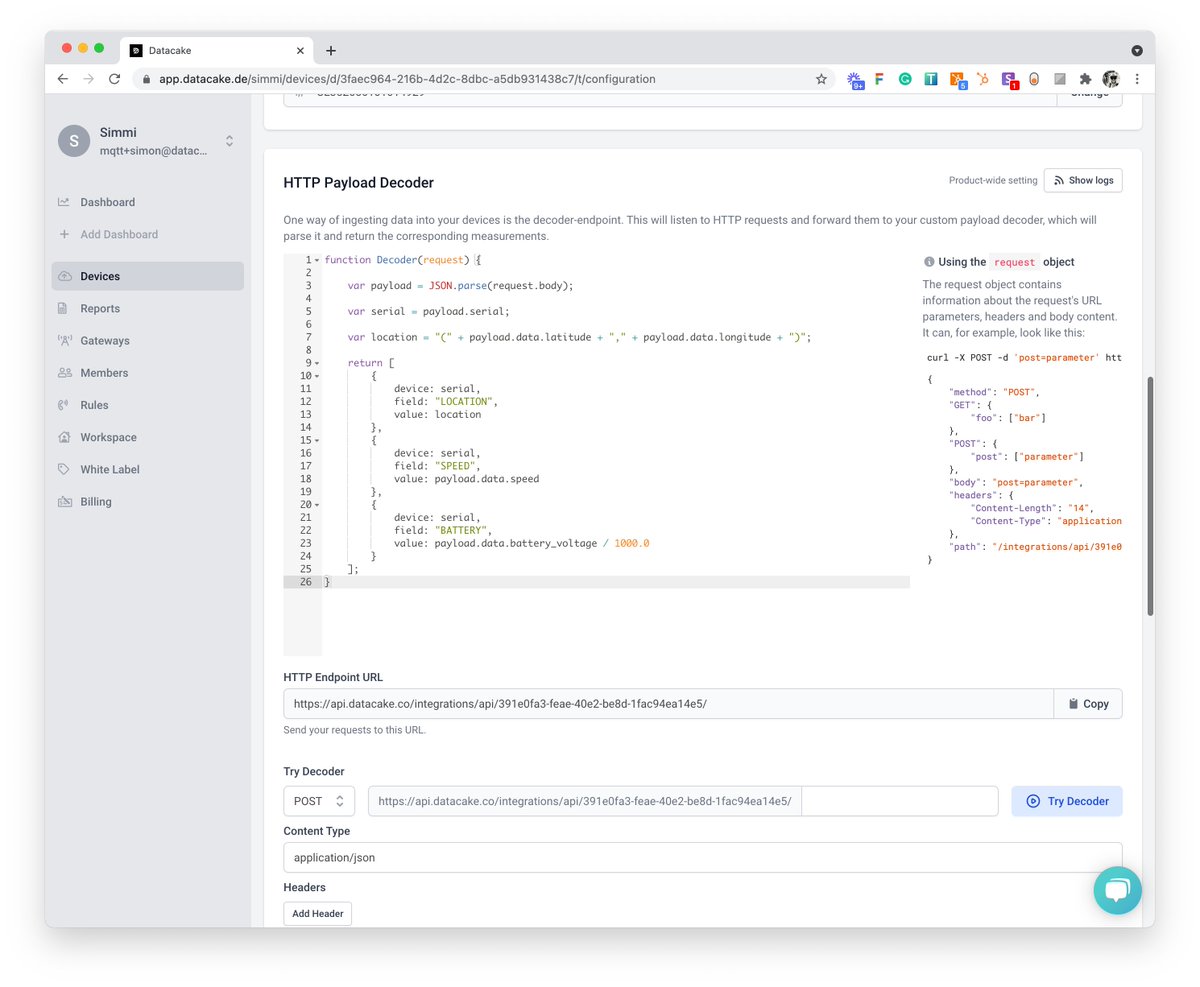Image resolution: width=1200 pixels, height=987 pixels.
Task: Click the Devices cloud icon
Action: [64, 276]
